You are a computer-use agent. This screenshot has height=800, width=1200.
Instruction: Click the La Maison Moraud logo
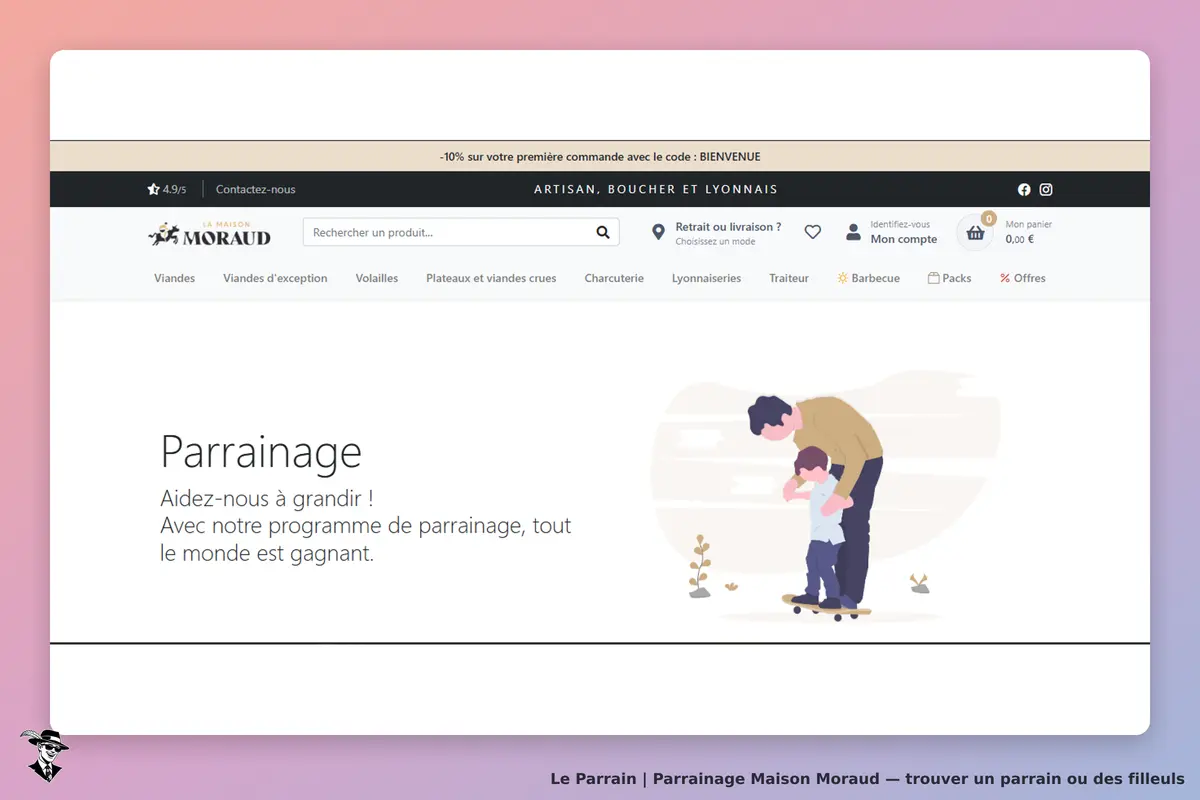click(210, 233)
